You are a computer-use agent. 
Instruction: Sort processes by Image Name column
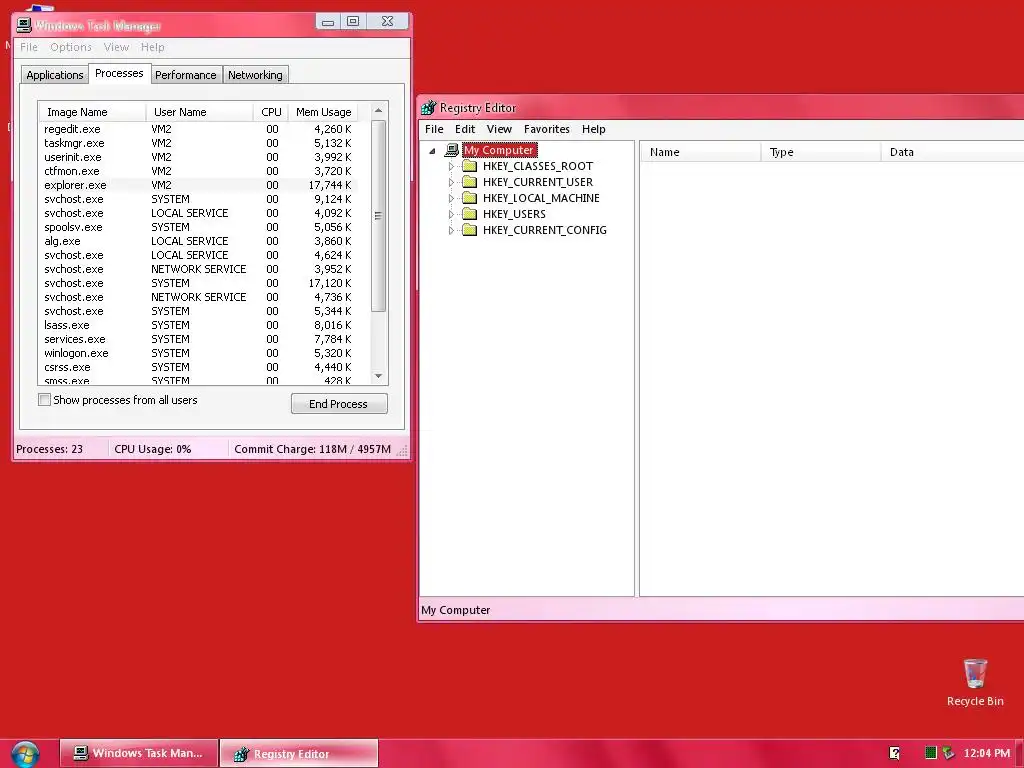coord(92,112)
